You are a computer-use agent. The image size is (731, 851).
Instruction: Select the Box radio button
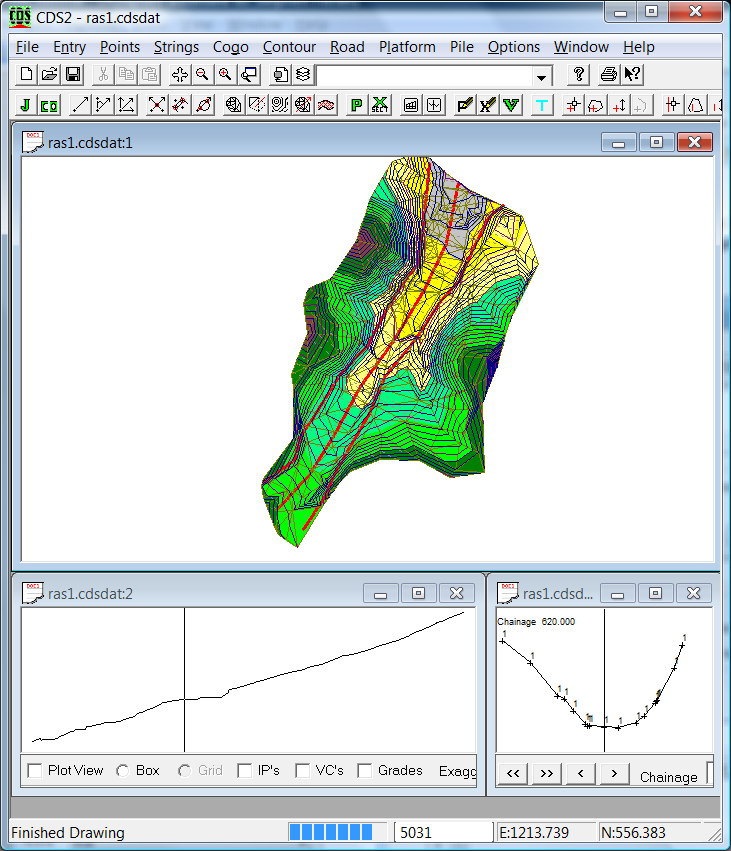(123, 771)
